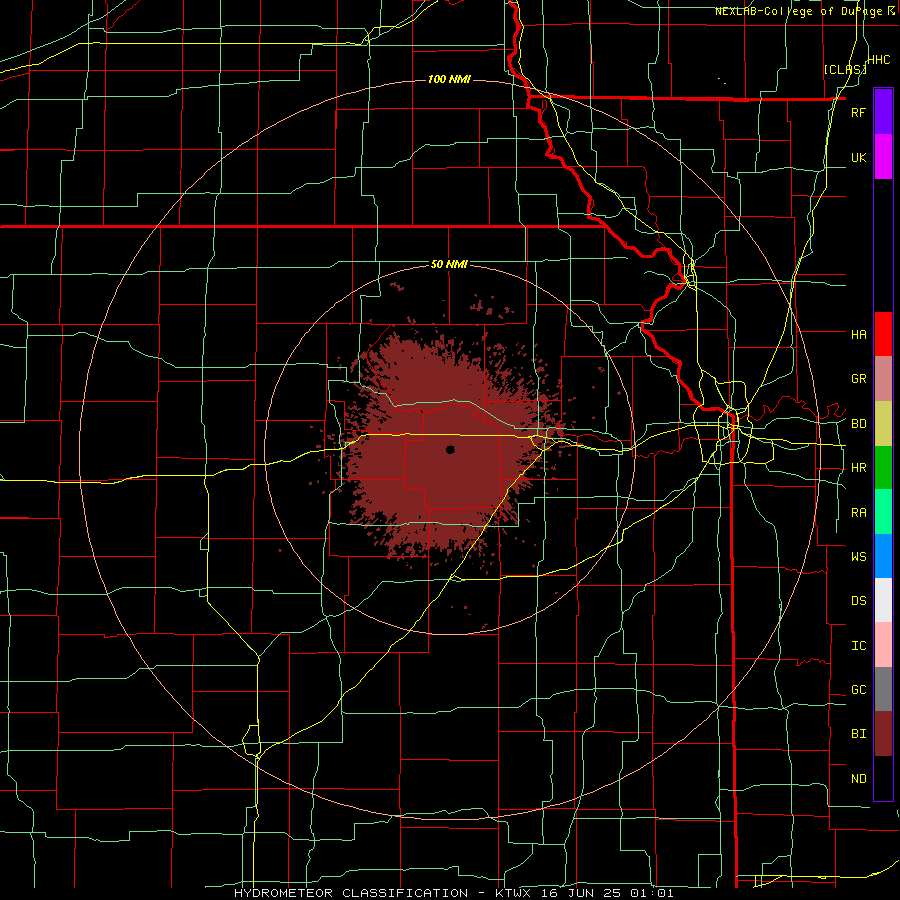
Task: Click the HA red legend swatch
Action: click(x=883, y=334)
